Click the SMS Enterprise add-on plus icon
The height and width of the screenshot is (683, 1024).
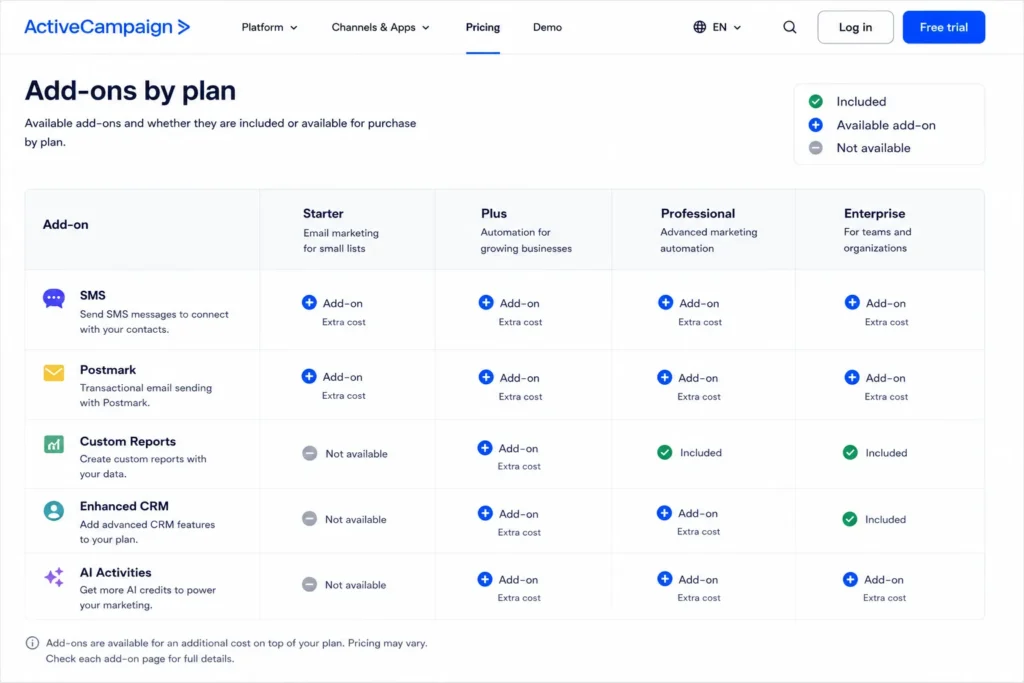(852, 302)
